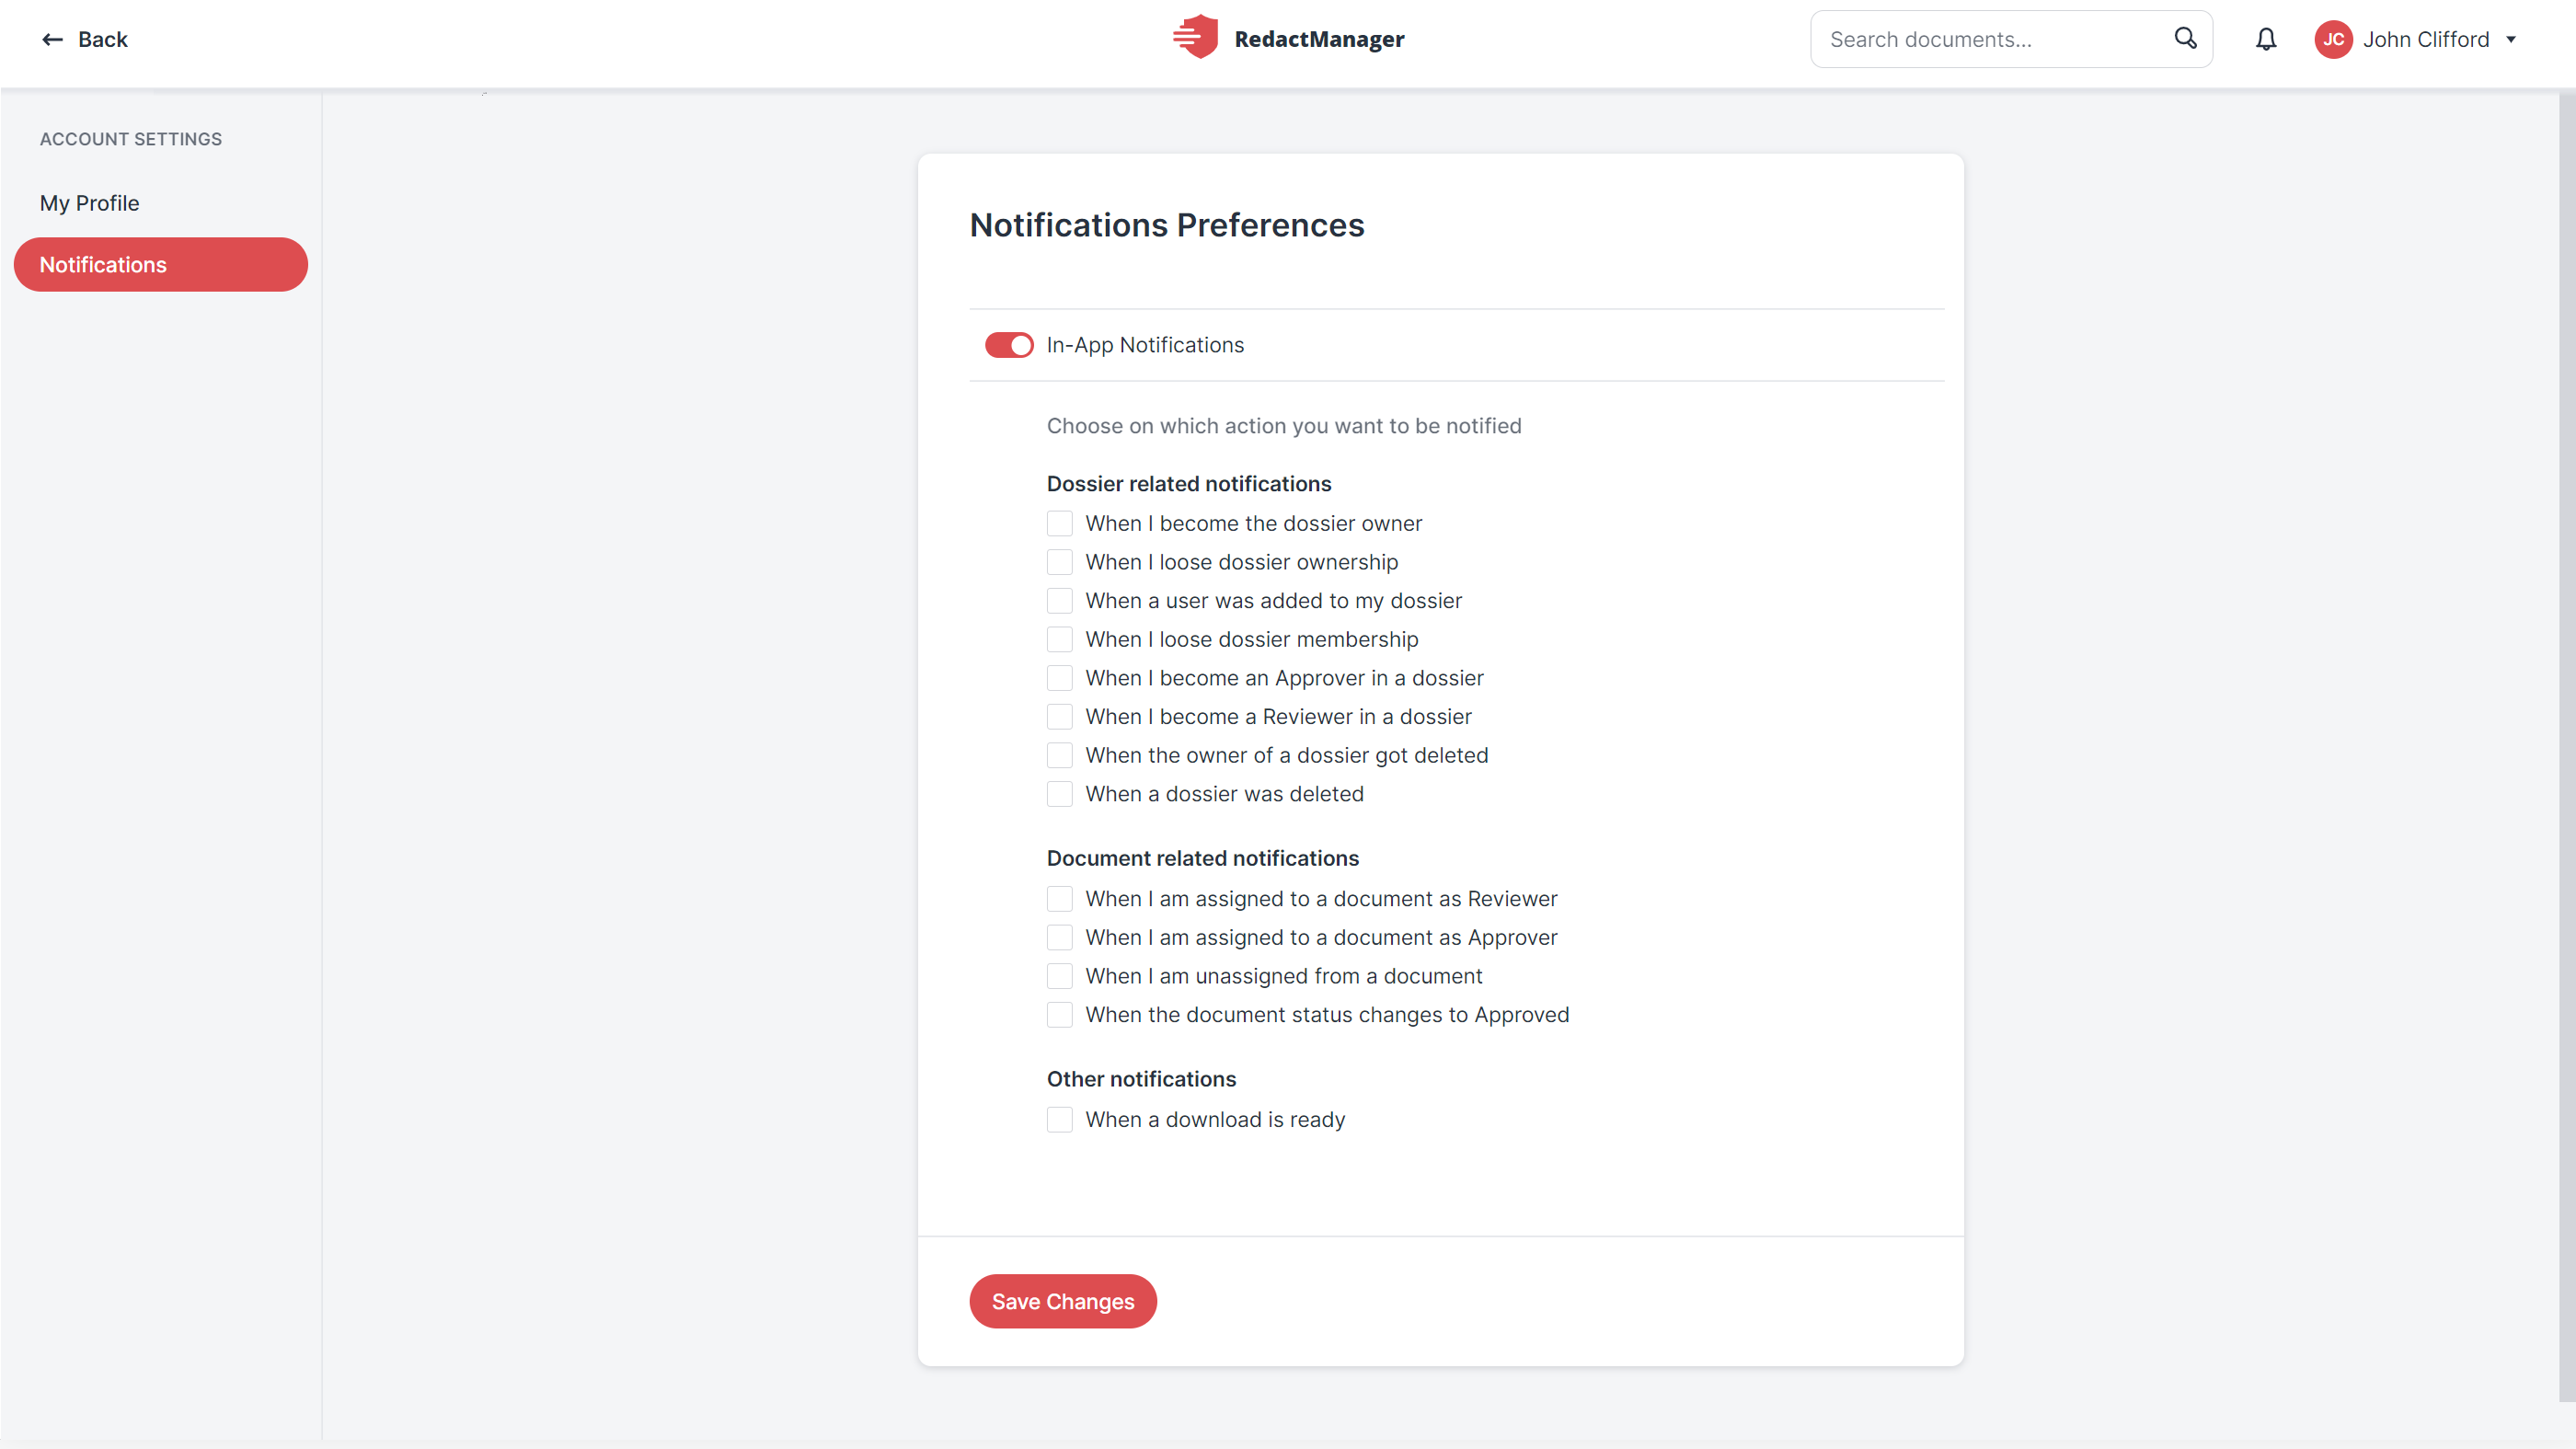
Task: Click the RedactManager shield logo
Action: 1195,38
